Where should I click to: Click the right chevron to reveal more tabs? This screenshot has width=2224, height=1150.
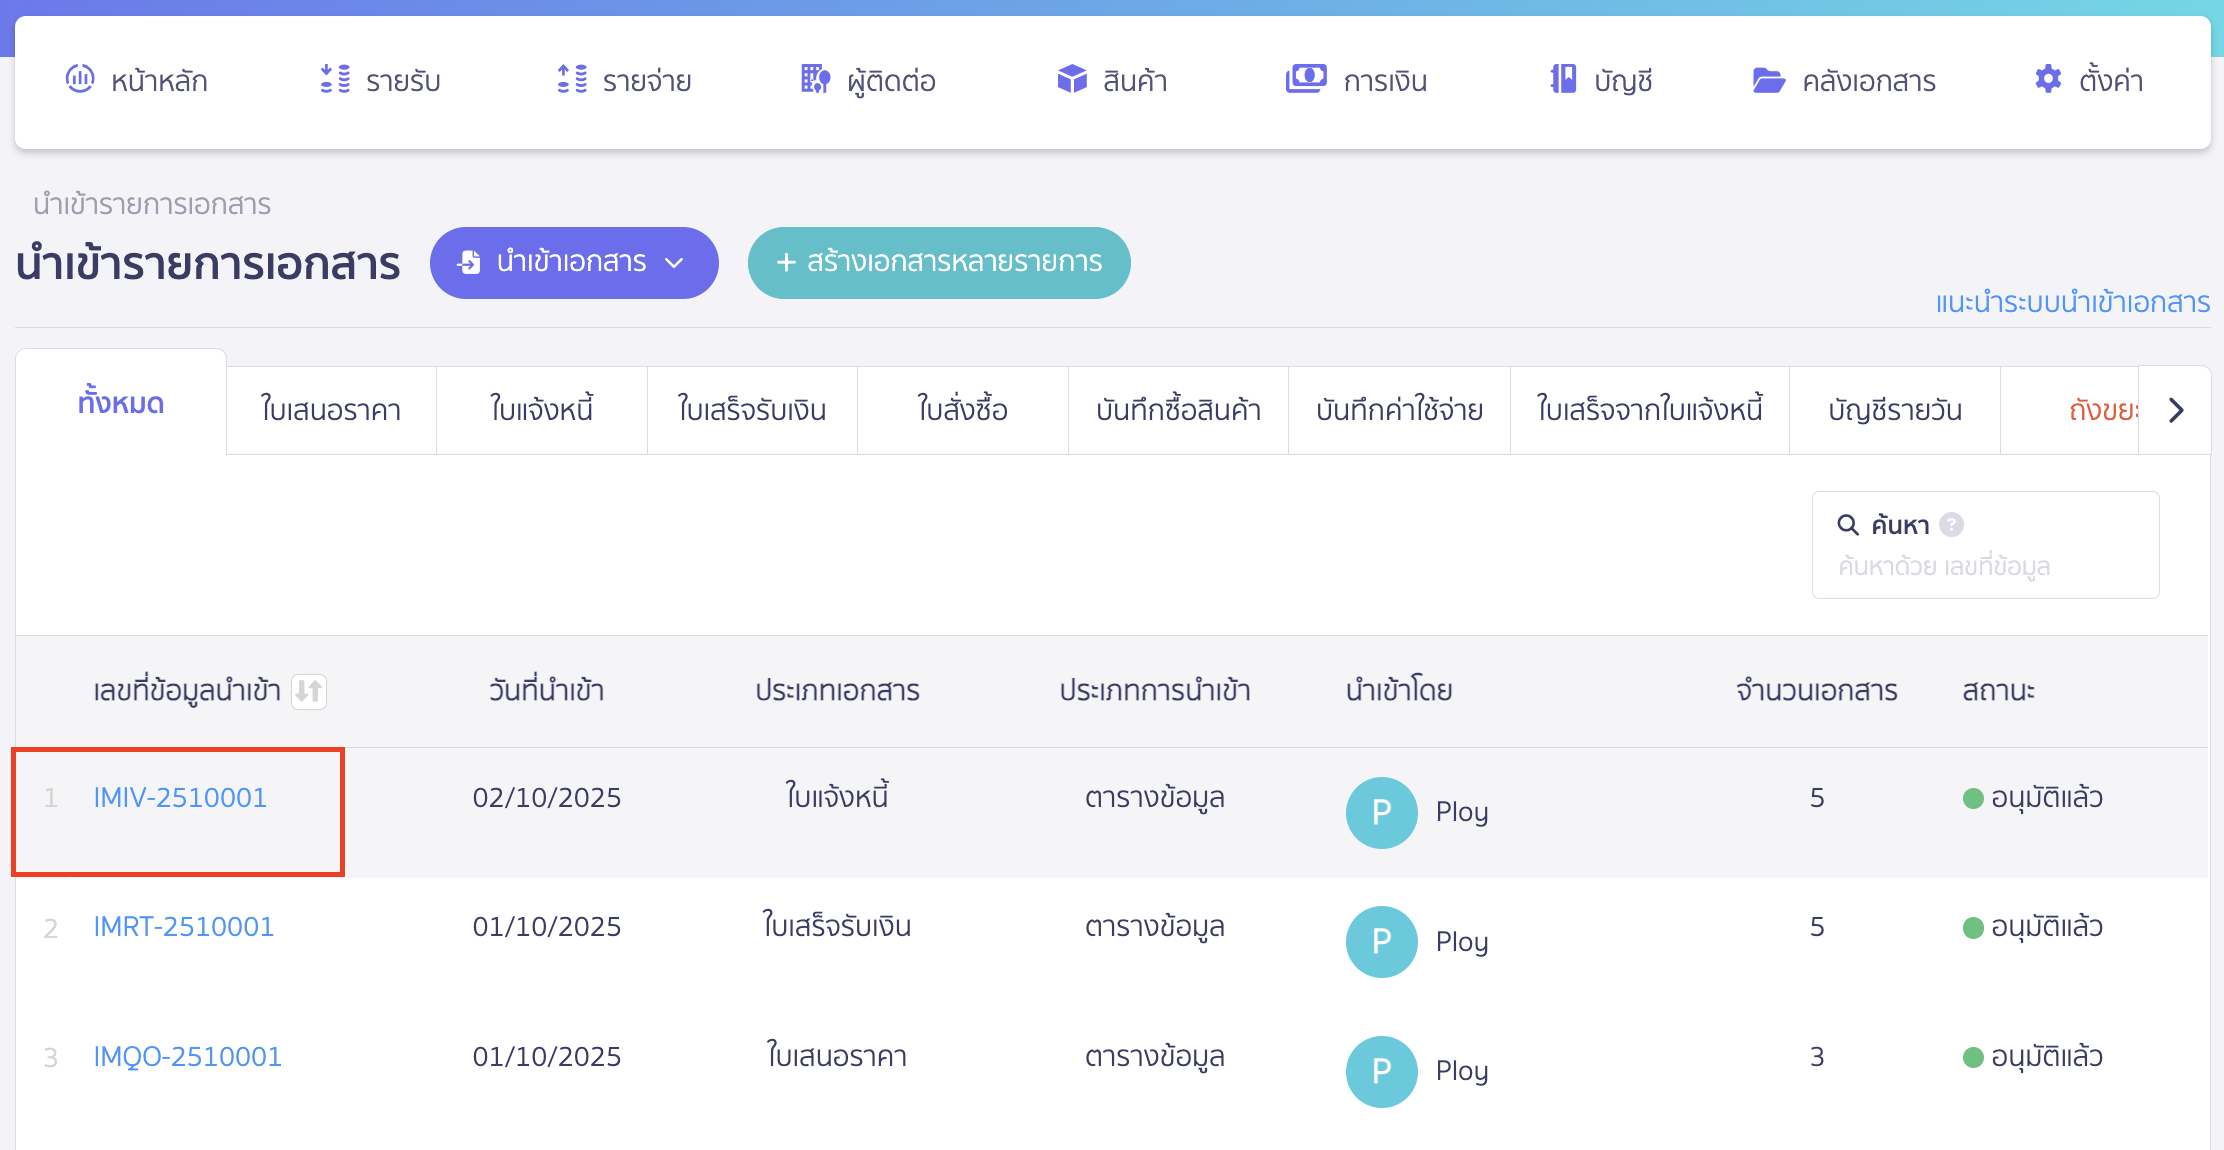tap(2176, 410)
